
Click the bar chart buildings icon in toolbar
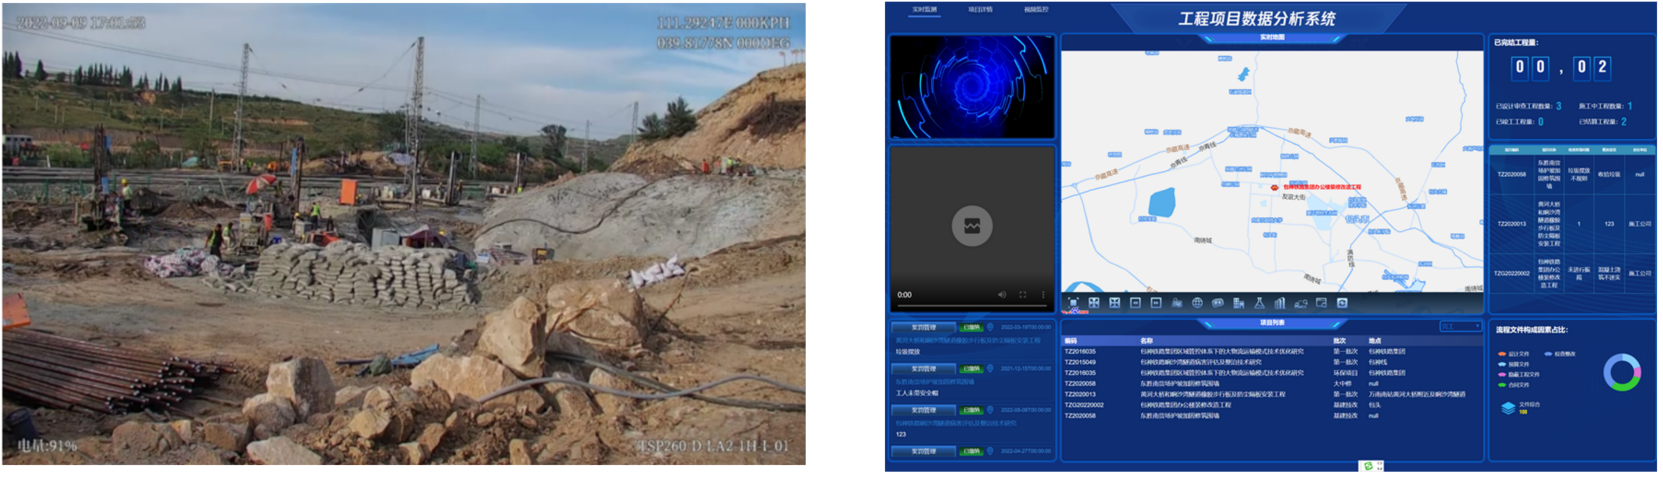pyautogui.click(x=1280, y=303)
